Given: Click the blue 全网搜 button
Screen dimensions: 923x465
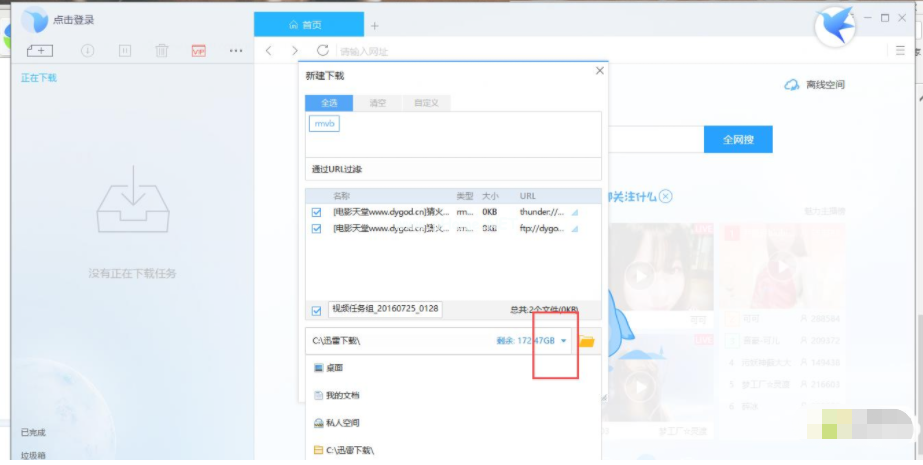Looking at the screenshot, I should (738, 140).
